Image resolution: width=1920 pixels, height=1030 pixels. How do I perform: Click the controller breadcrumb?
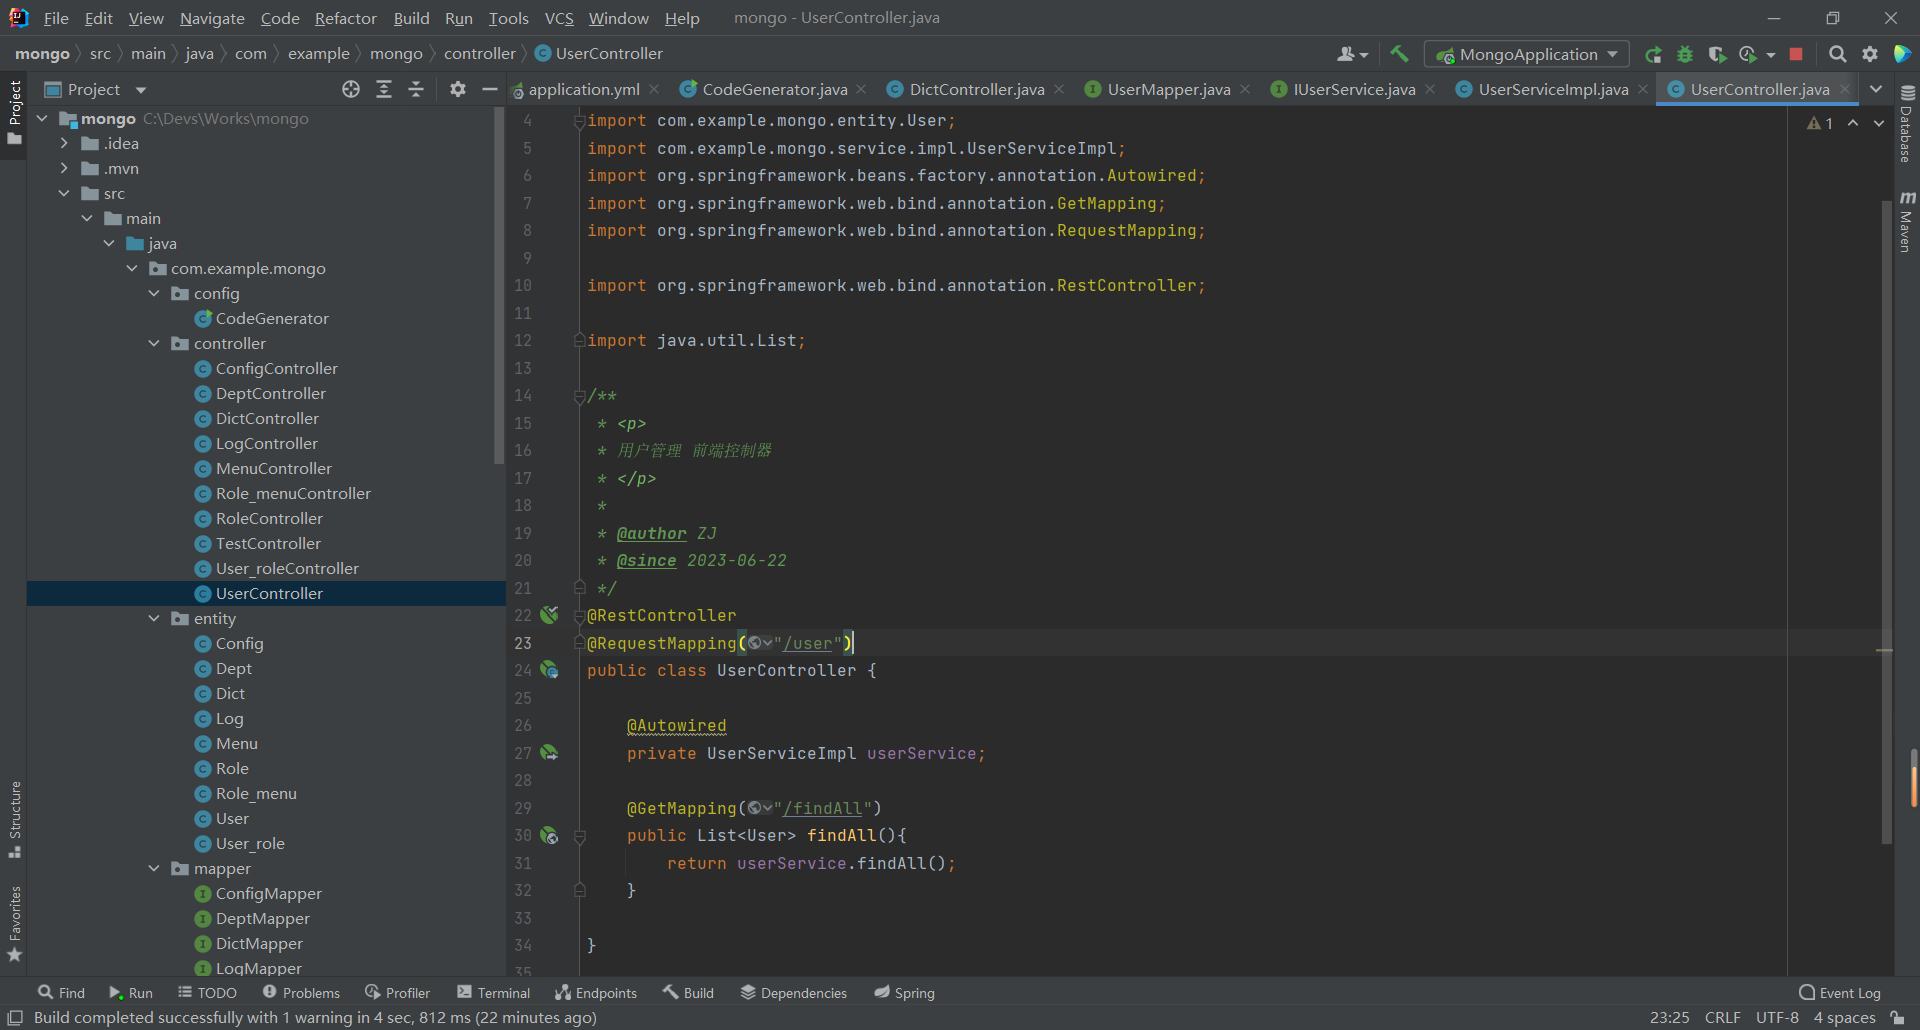point(480,53)
